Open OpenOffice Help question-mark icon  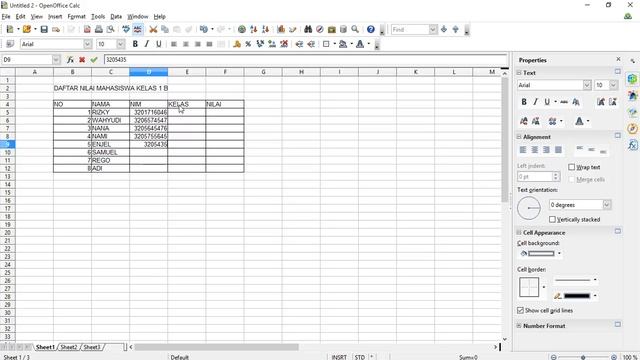371,29
